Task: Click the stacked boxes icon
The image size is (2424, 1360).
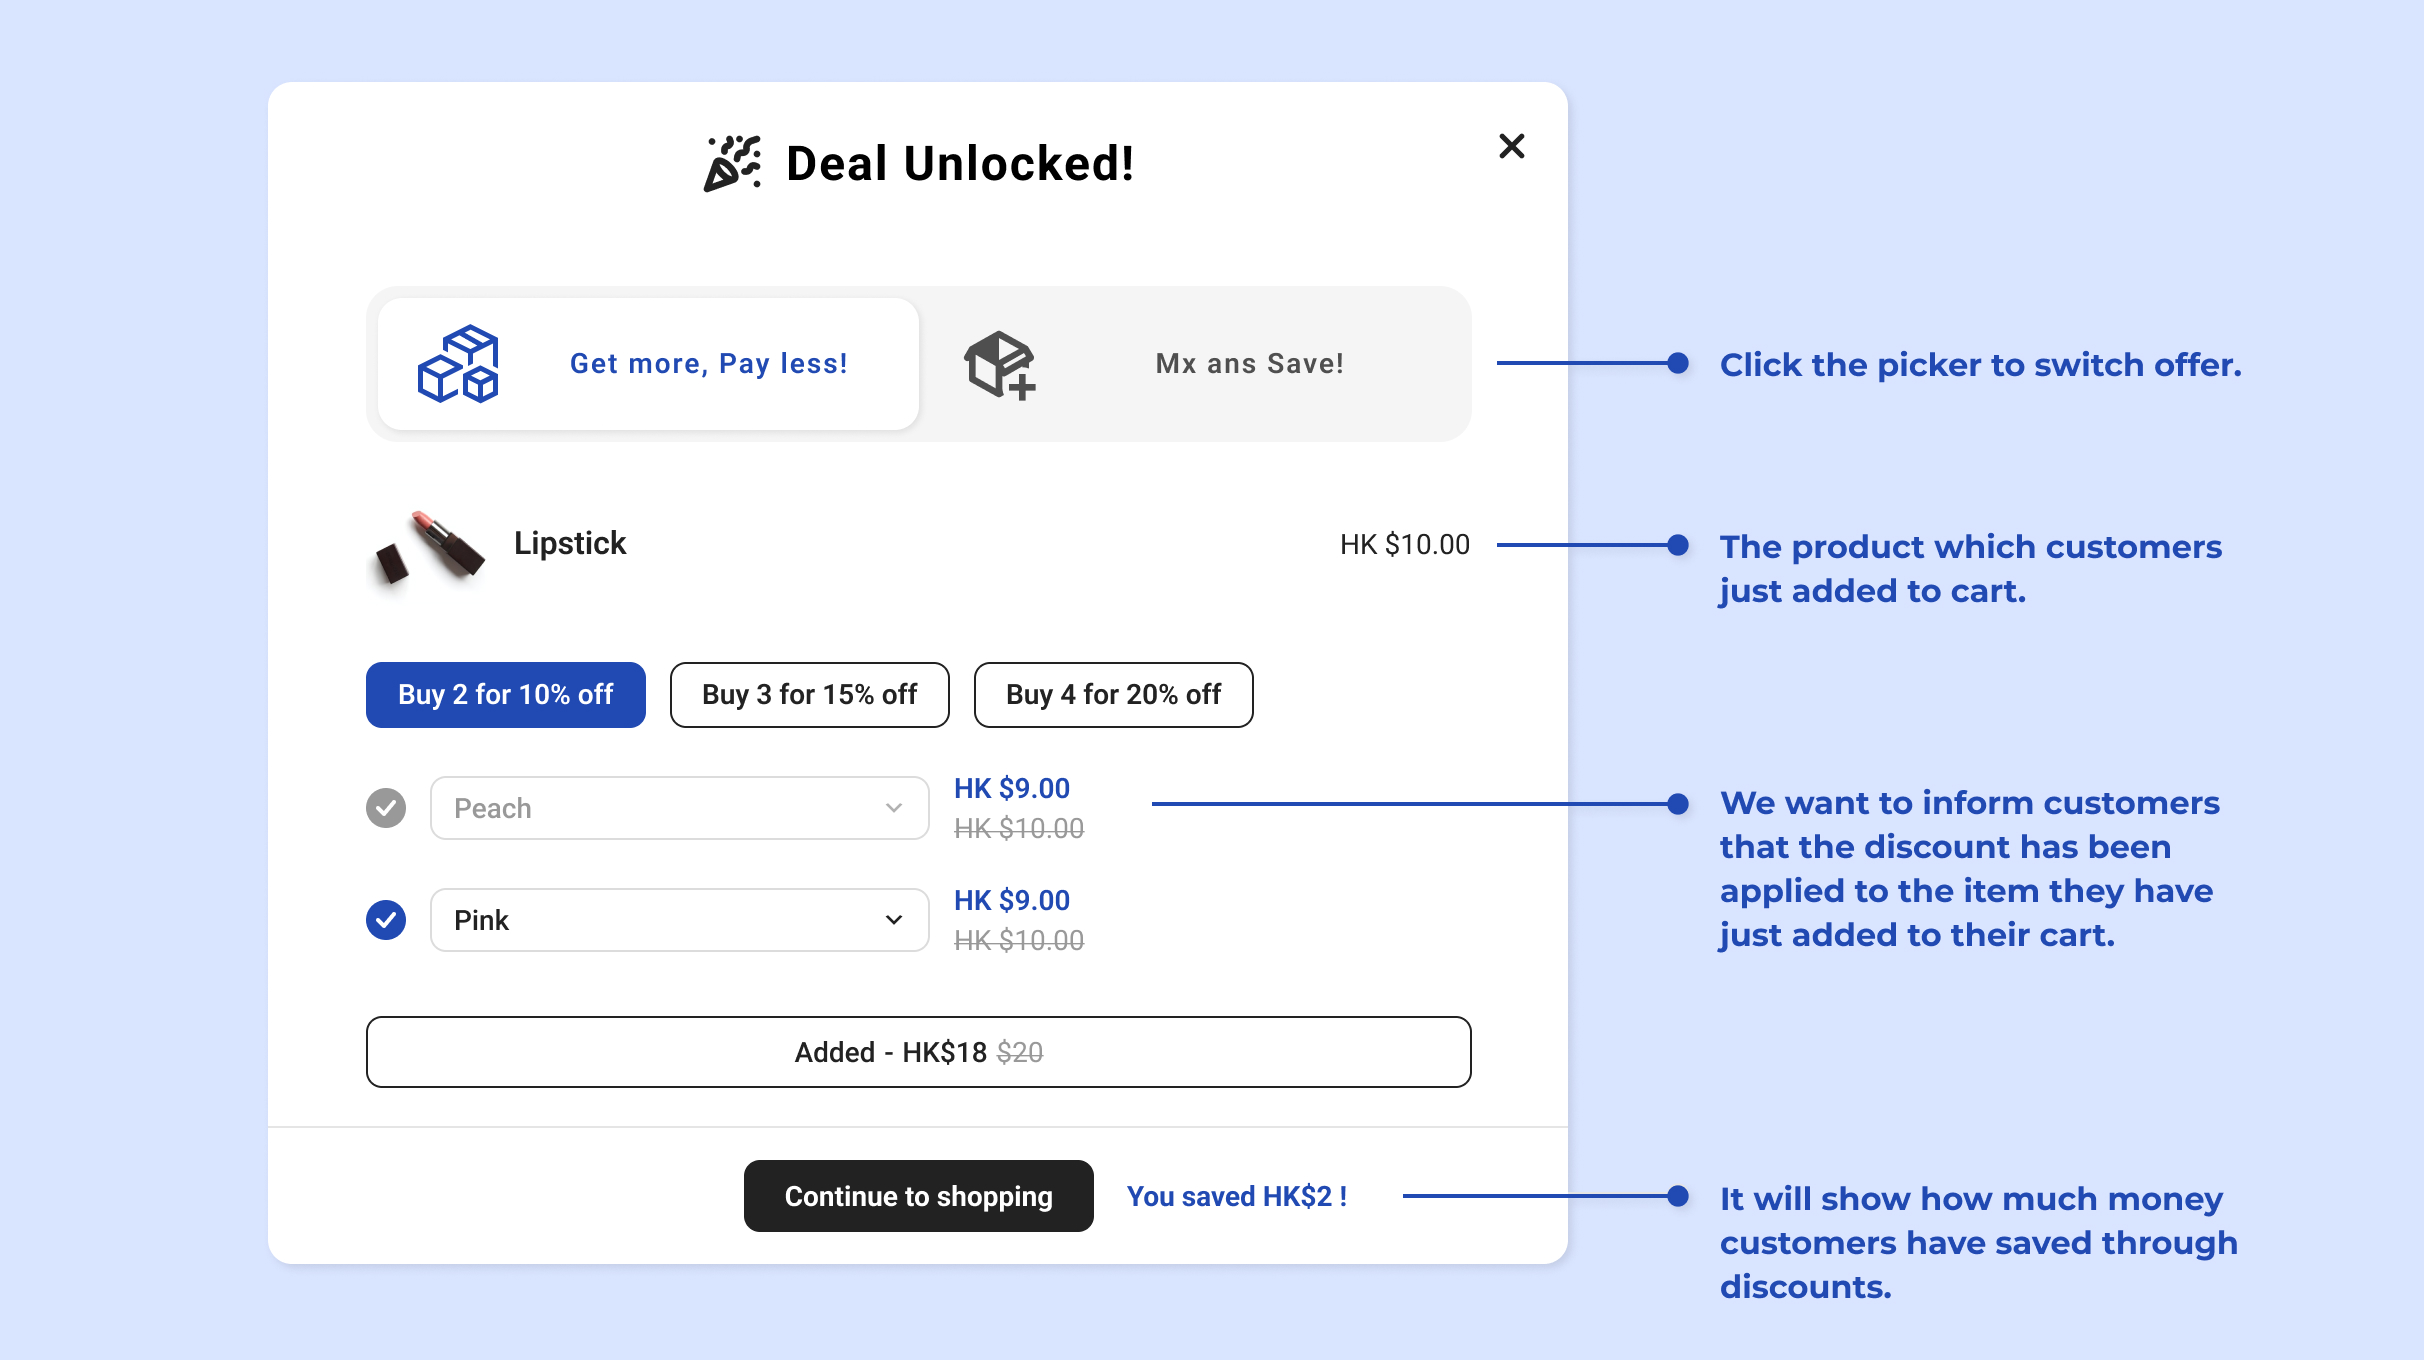Action: click(x=458, y=364)
